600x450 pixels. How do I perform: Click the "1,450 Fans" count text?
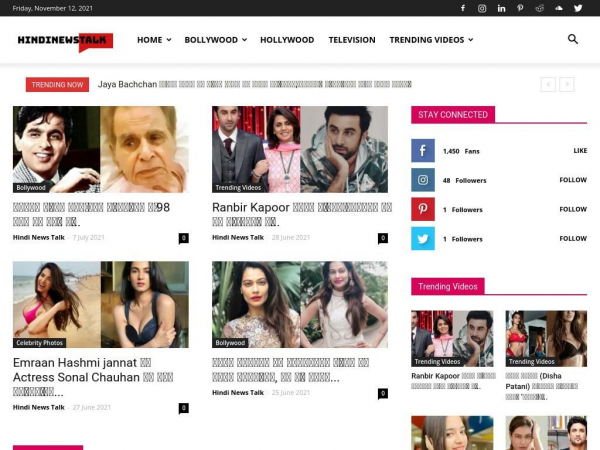point(461,151)
